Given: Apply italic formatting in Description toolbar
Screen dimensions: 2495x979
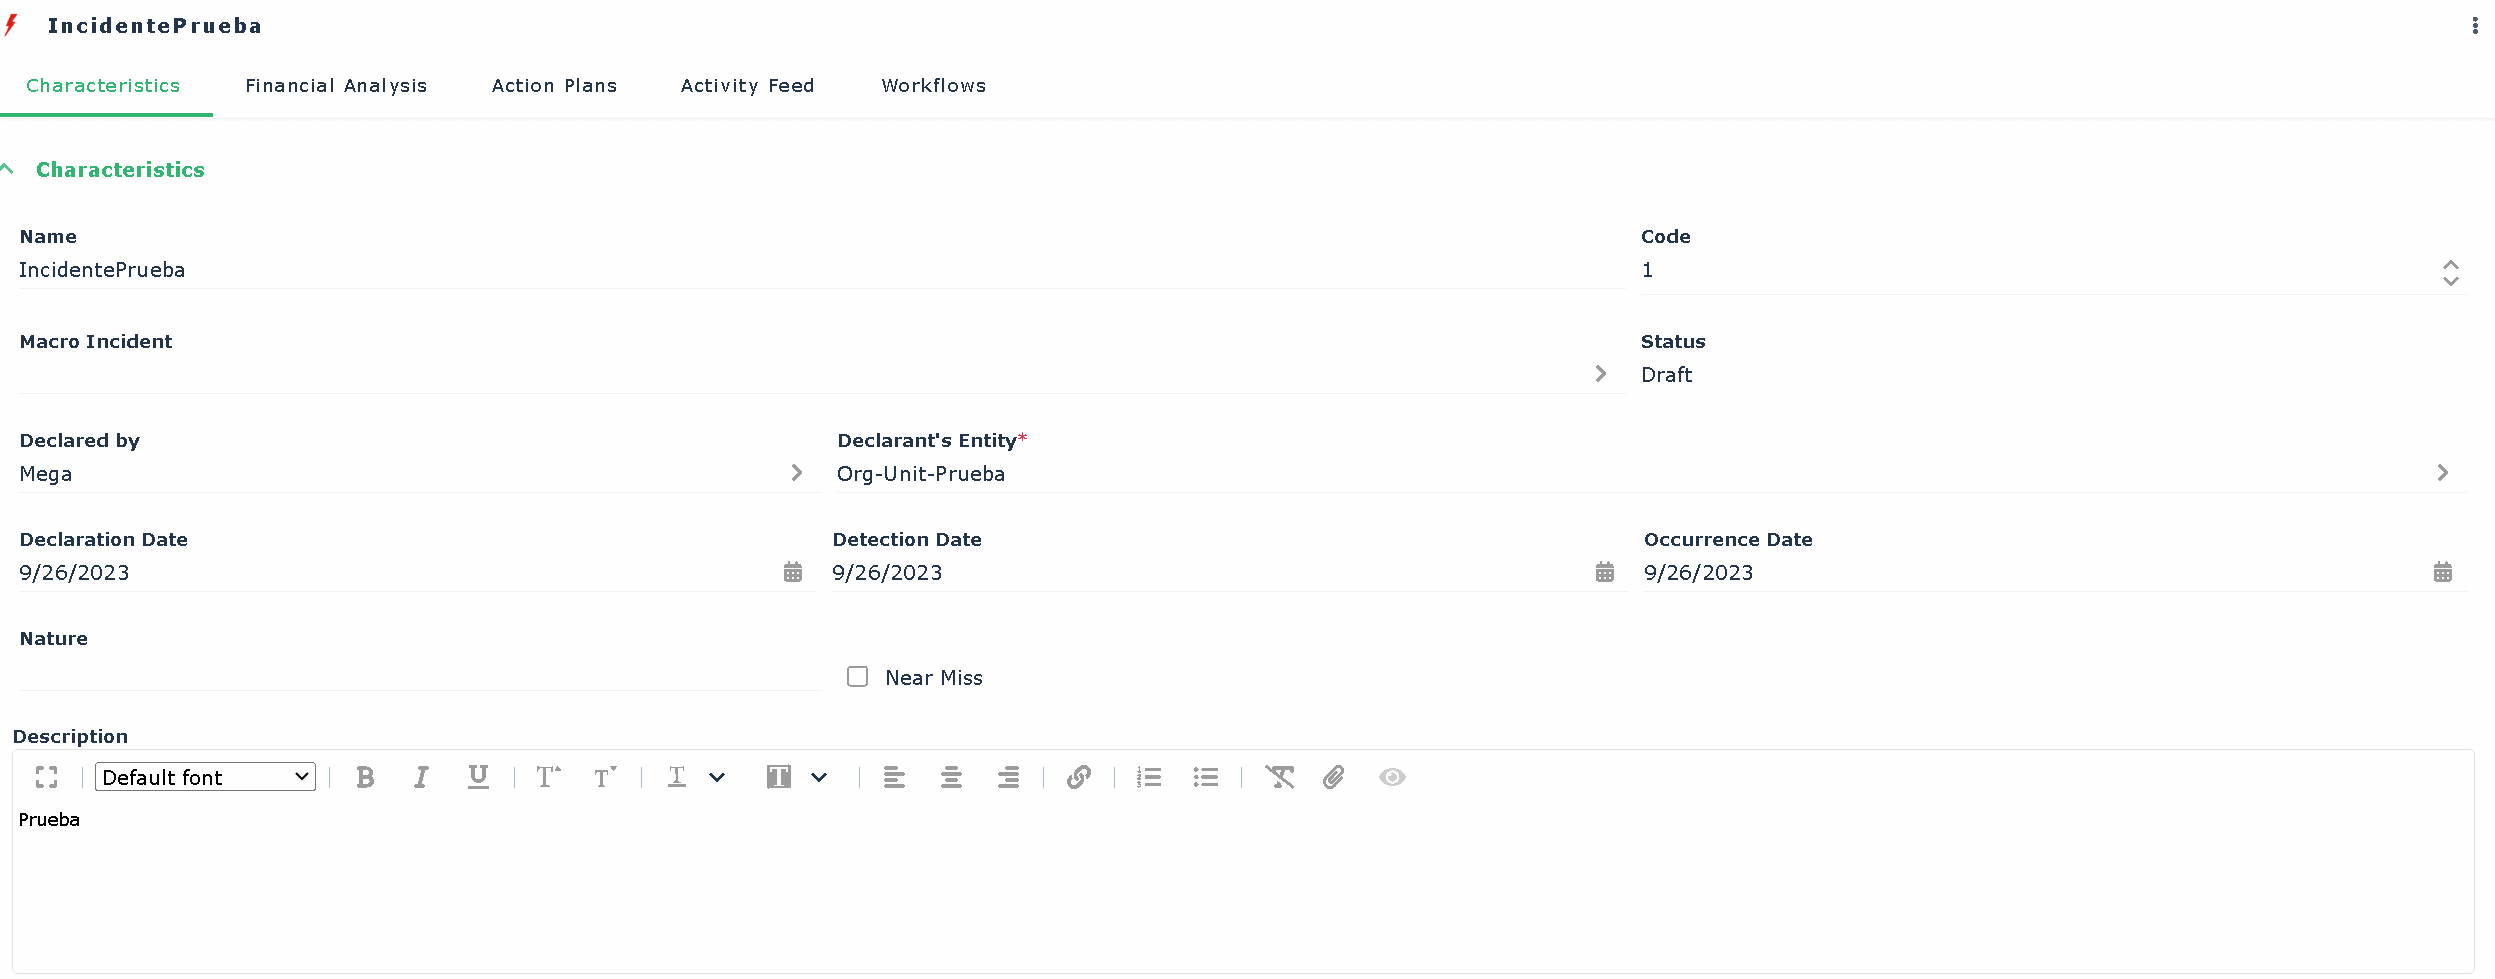Looking at the screenshot, I should click(421, 777).
